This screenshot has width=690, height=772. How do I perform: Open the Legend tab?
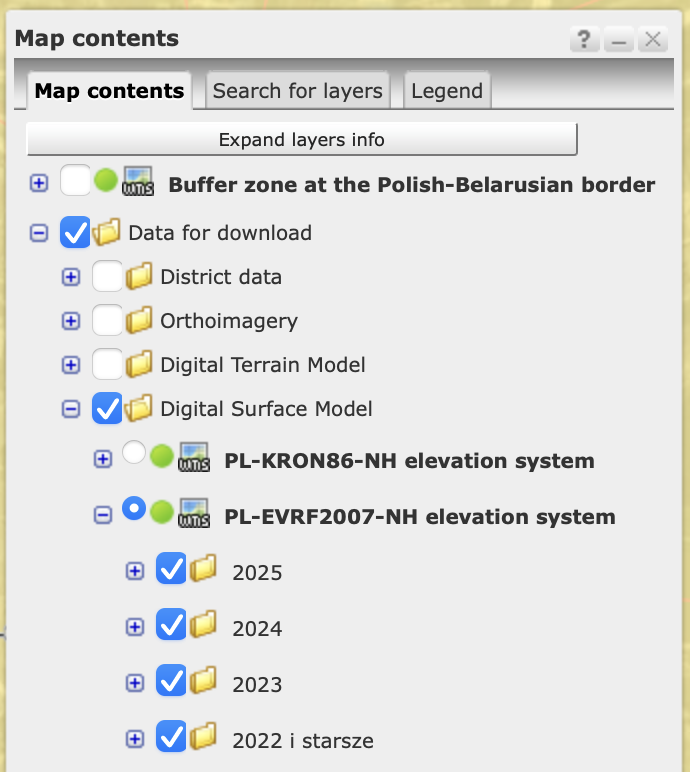coord(447,91)
